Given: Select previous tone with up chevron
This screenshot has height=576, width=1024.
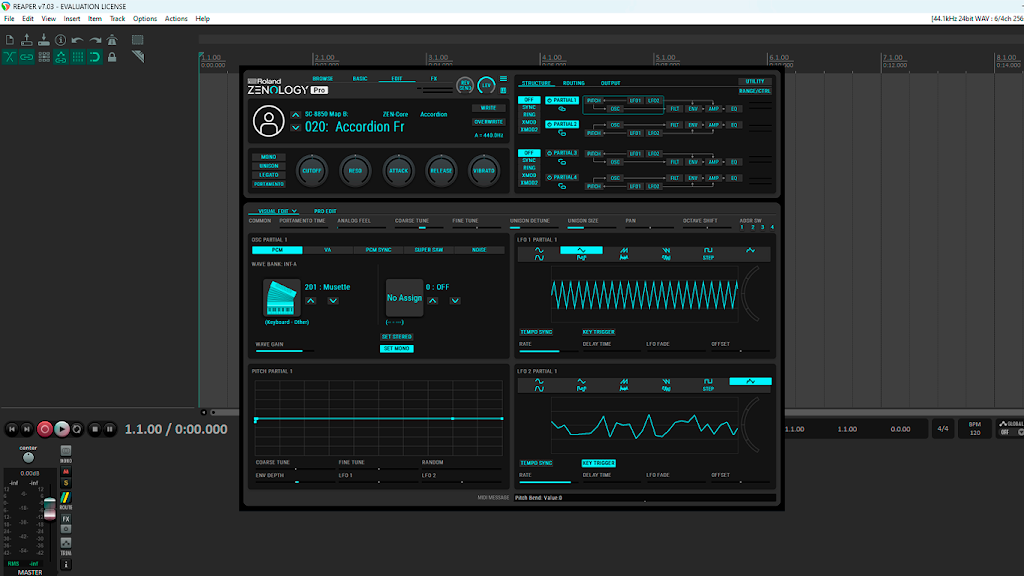Looking at the screenshot, I should [296, 115].
